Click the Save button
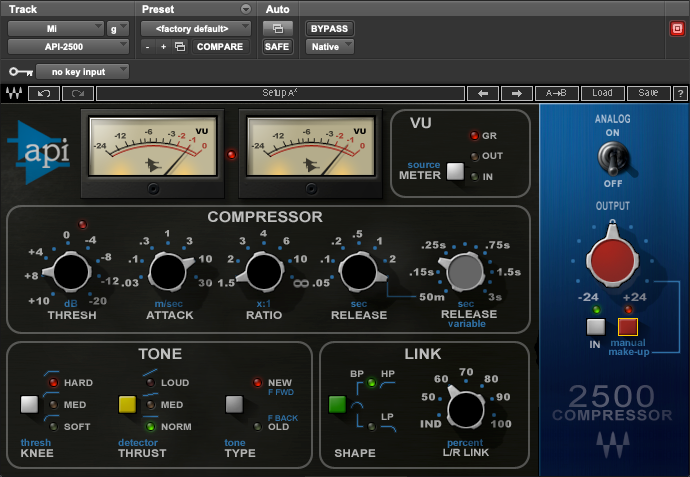The image size is (690, 477). click(x=648, y=93)
